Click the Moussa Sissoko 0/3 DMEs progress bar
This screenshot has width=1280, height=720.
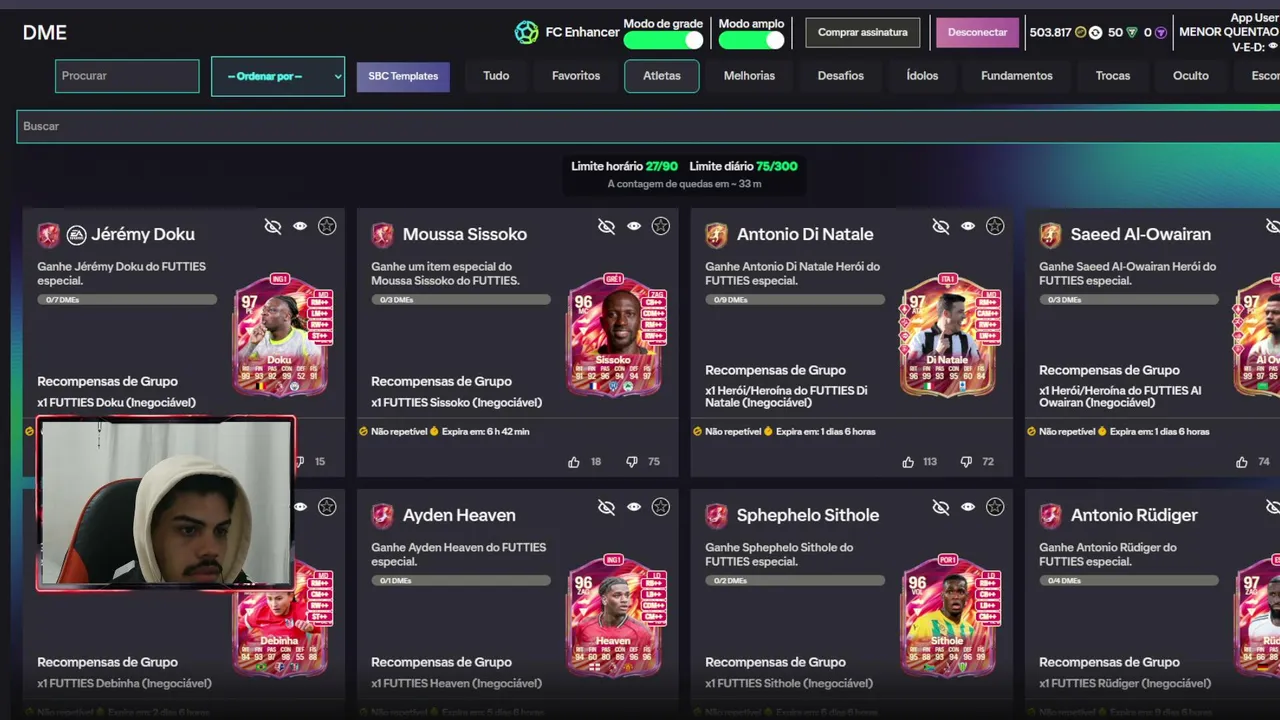point(461,299)
